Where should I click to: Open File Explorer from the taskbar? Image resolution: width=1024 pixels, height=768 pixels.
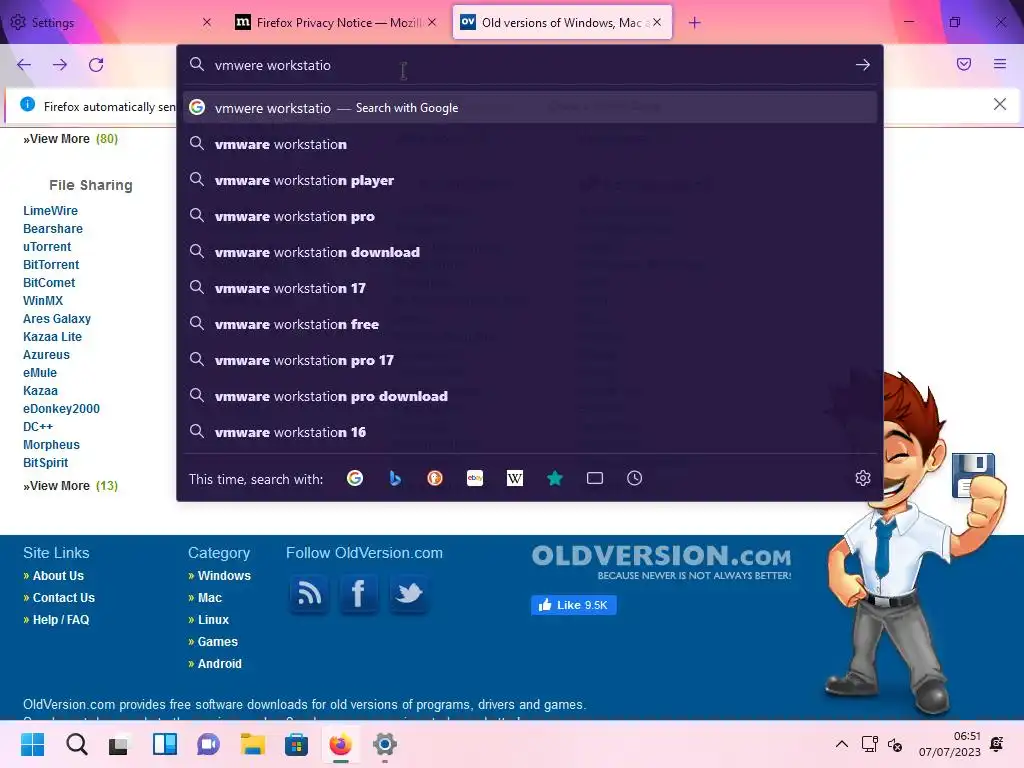coord(252,744)
